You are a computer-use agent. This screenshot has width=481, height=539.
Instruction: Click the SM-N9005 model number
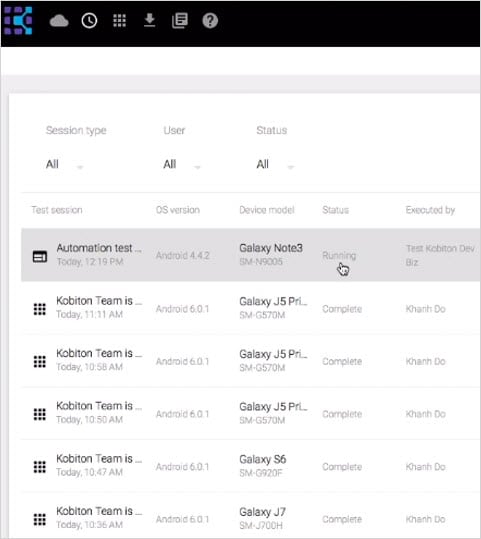[x=261, y=262]
